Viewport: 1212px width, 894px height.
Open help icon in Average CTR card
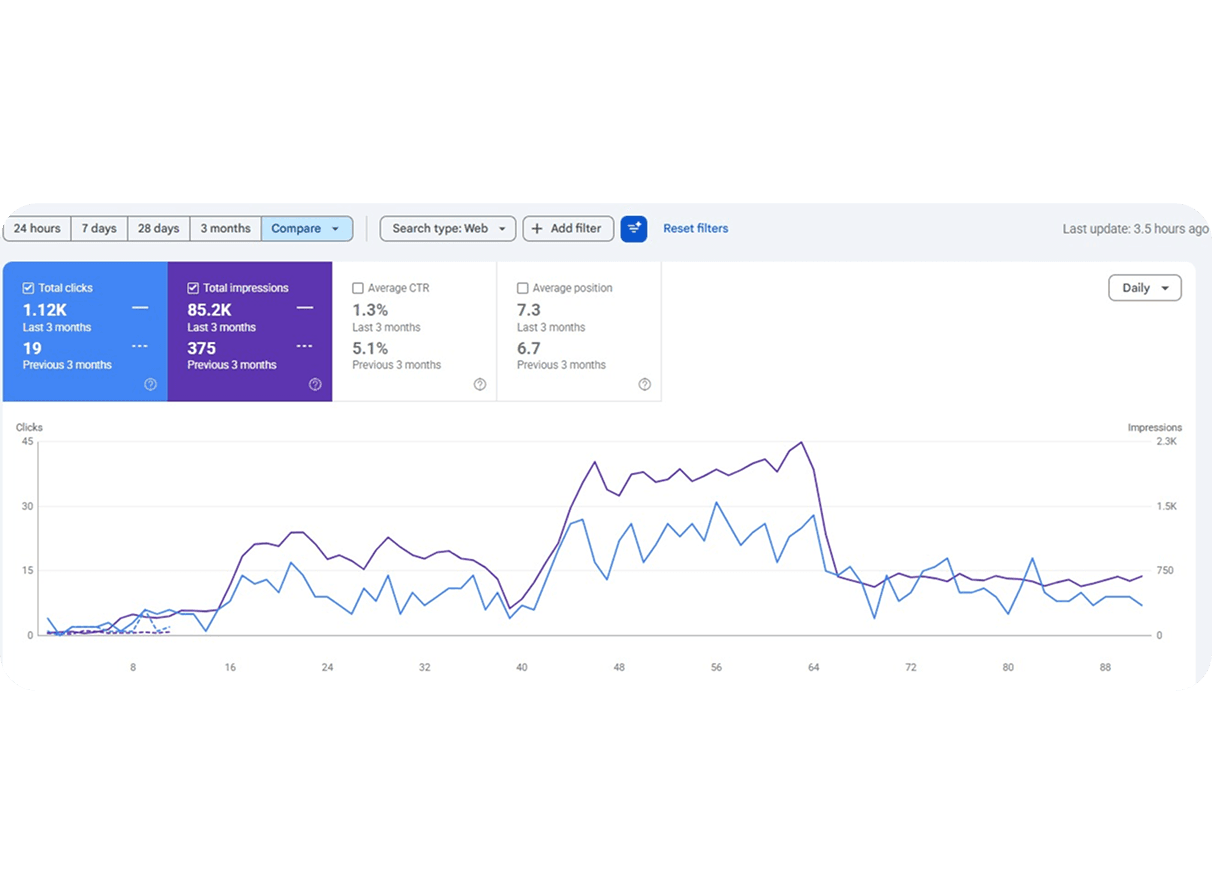click(x=480, y=384)
